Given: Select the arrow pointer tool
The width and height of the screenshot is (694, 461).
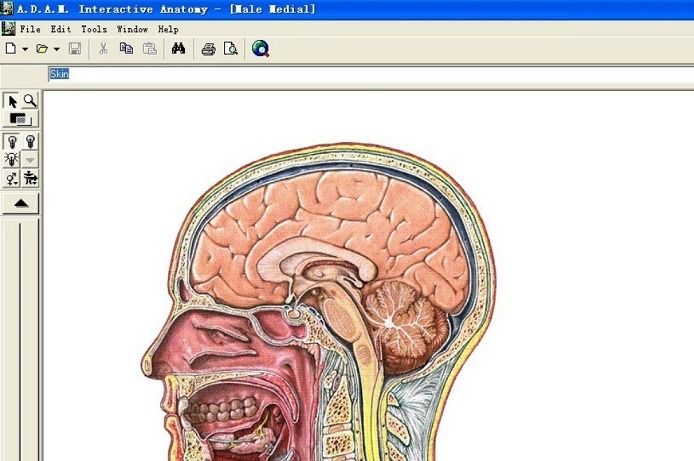Looking at the screenshot, I should (13, 101).
